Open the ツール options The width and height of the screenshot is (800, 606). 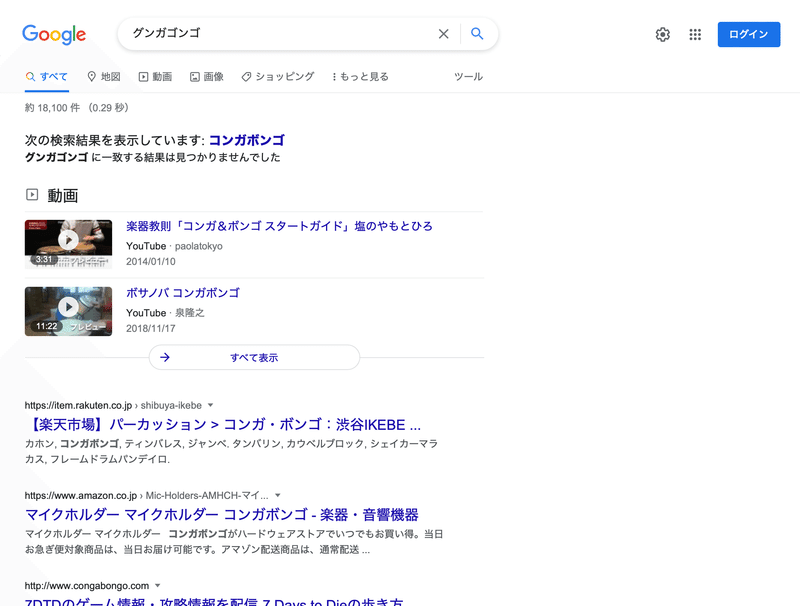pyautogui.click(x=468, y=77)
